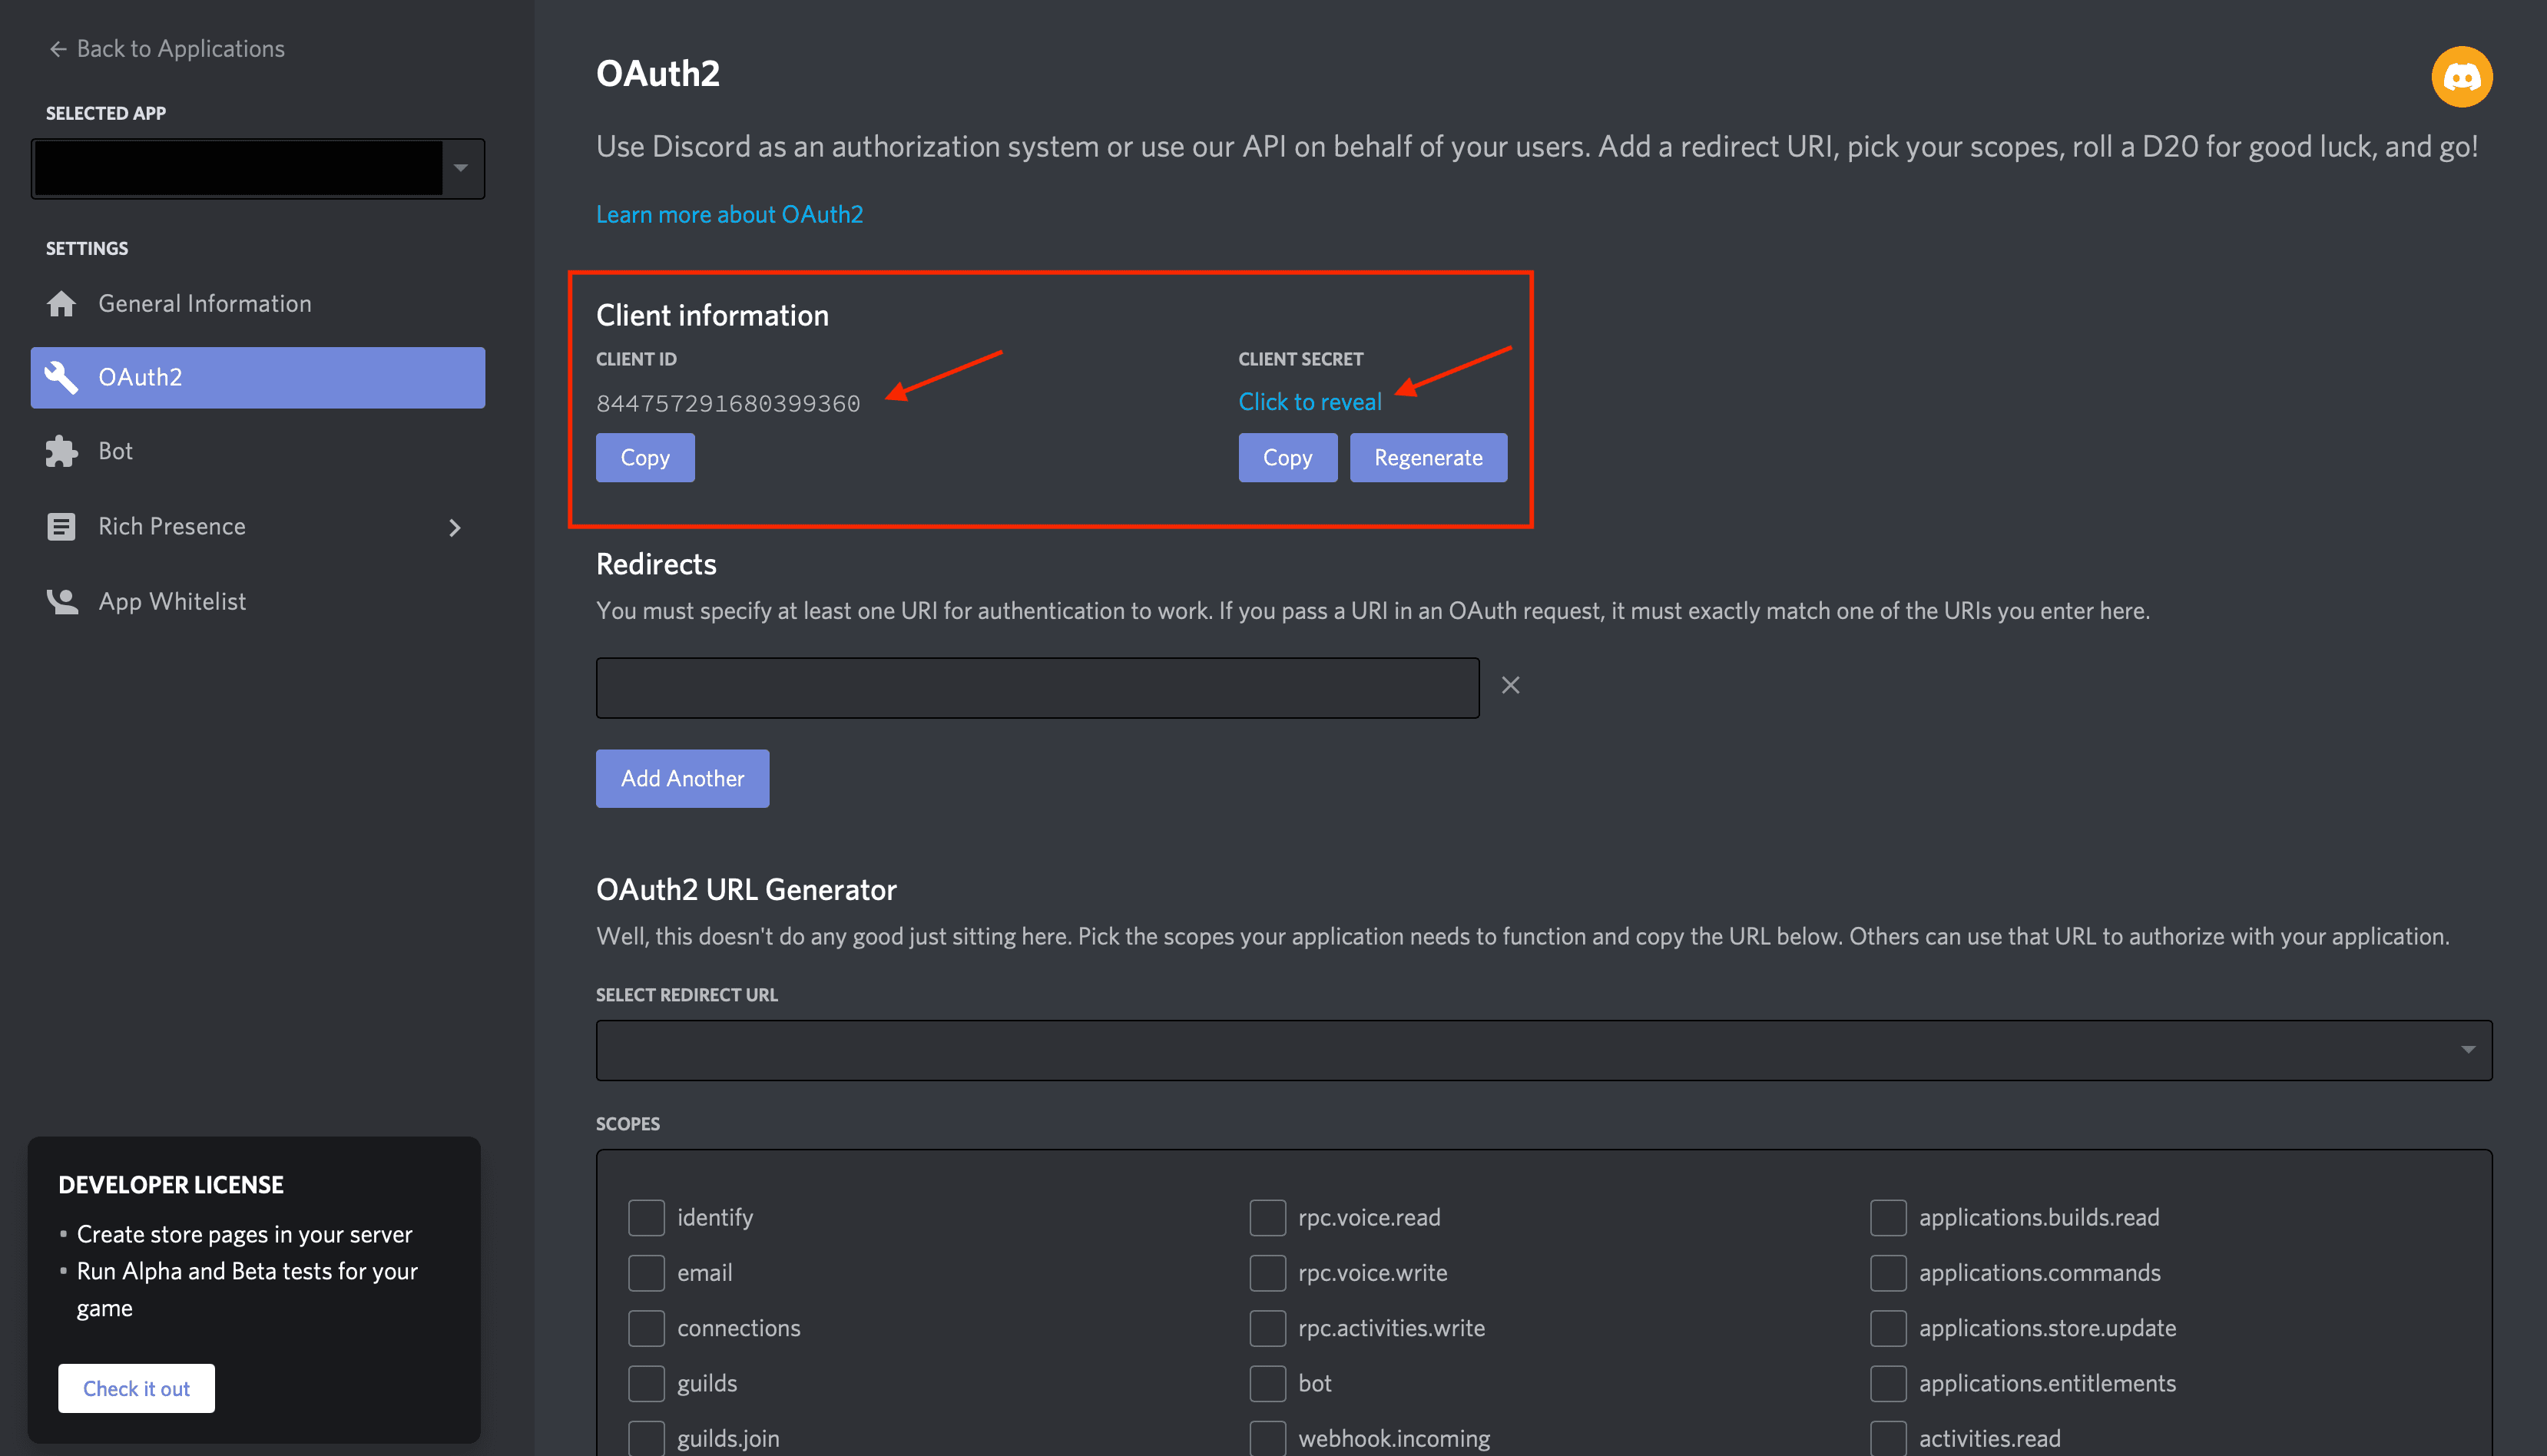Image resolution: width=2547 pixels, height=1456 pixels.
Task: Tick the connections scope checkbox
Action: point(646,1329)
